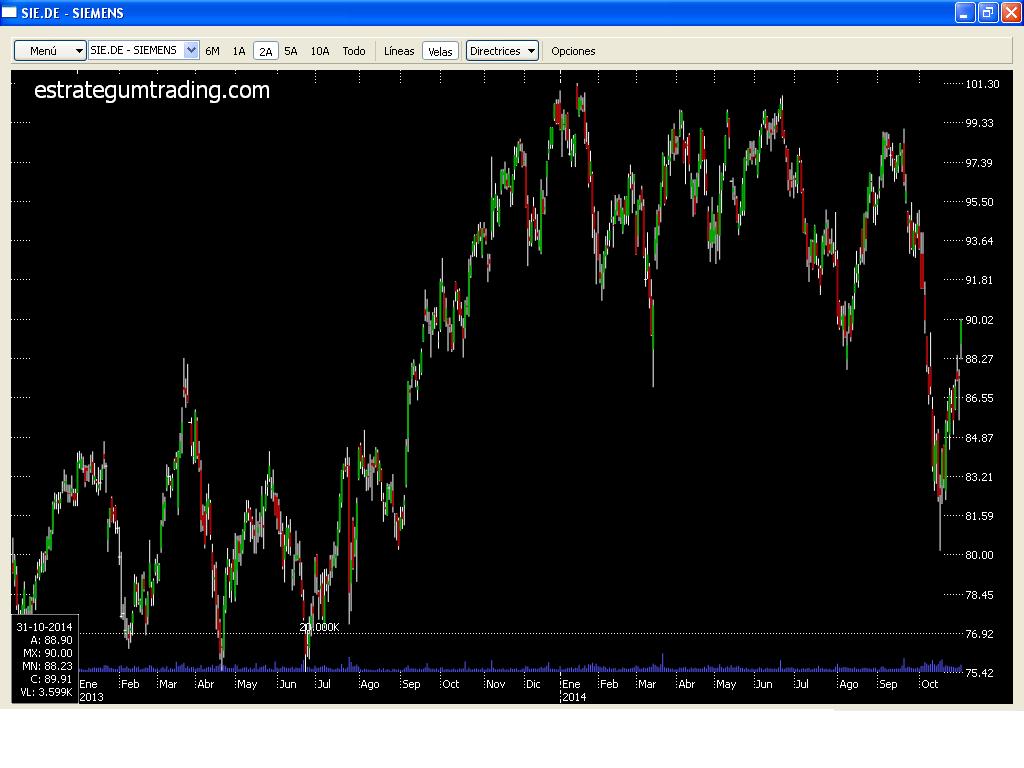
Task: Select the 1A time range
Action: (x=239, y=51)
